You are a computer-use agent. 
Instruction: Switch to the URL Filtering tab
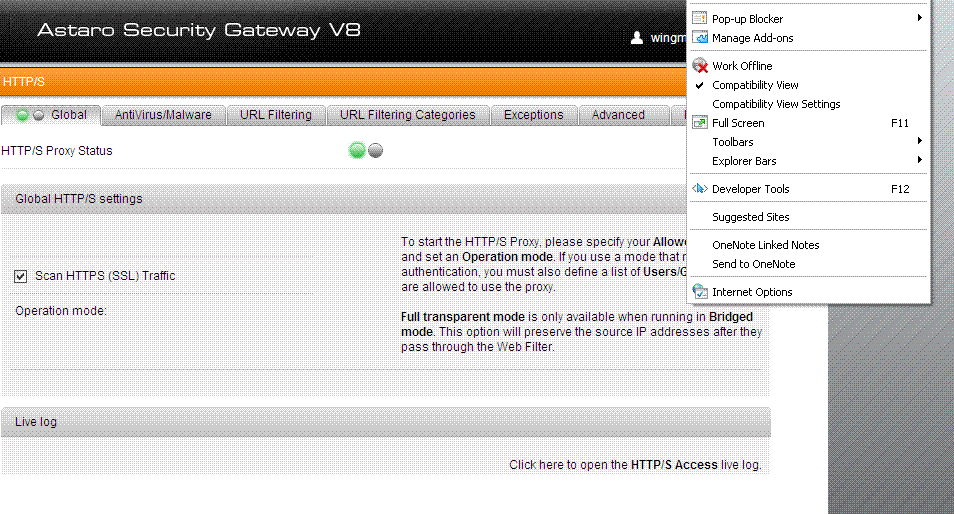point(276,115)
